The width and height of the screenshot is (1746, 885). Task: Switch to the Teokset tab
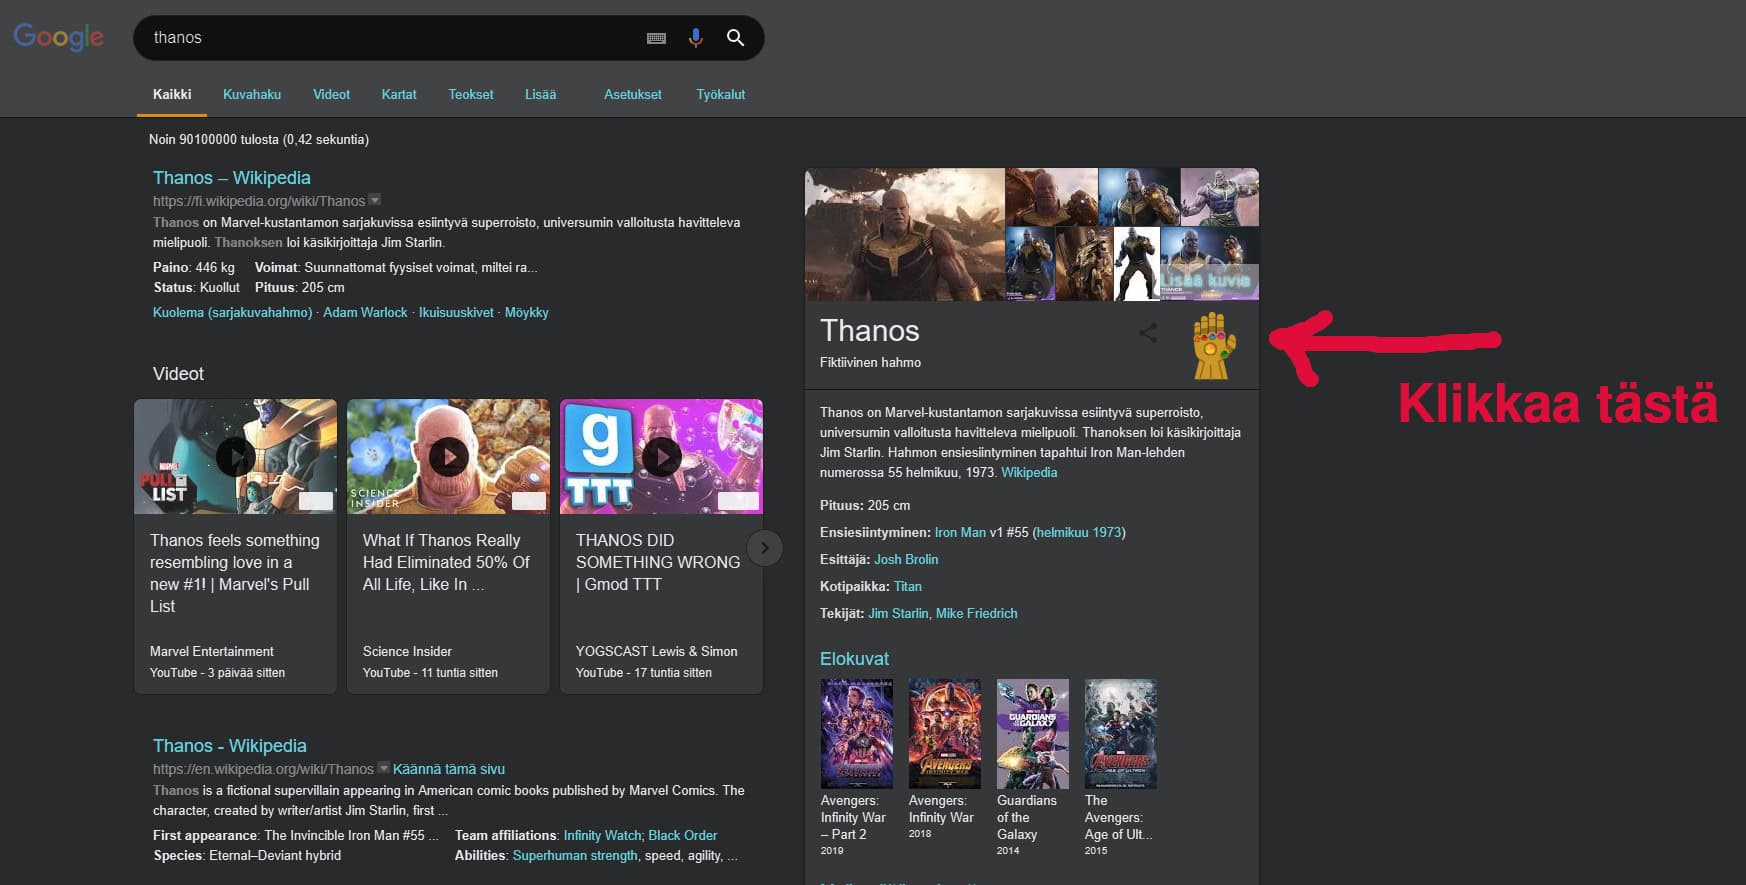coord(471,94)
